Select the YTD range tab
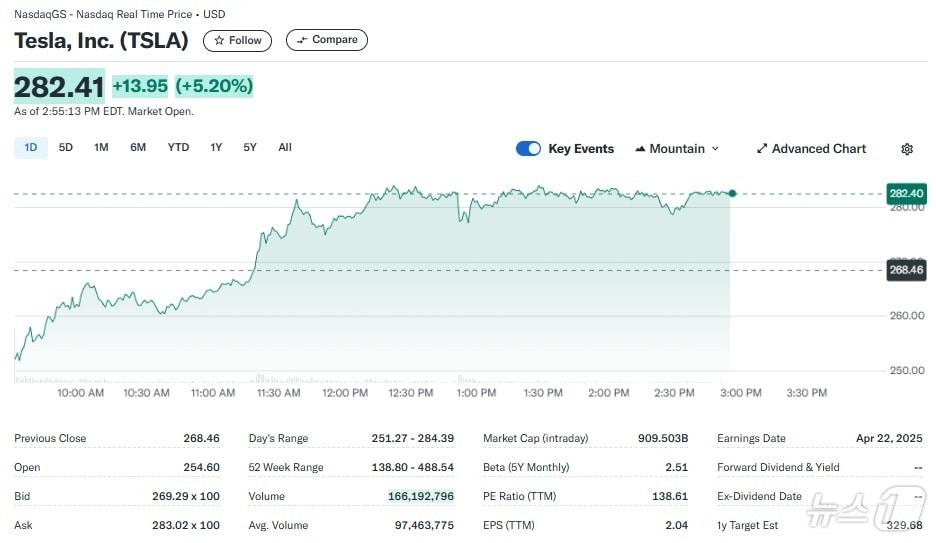Screen dimensions: 936x543 178,148
